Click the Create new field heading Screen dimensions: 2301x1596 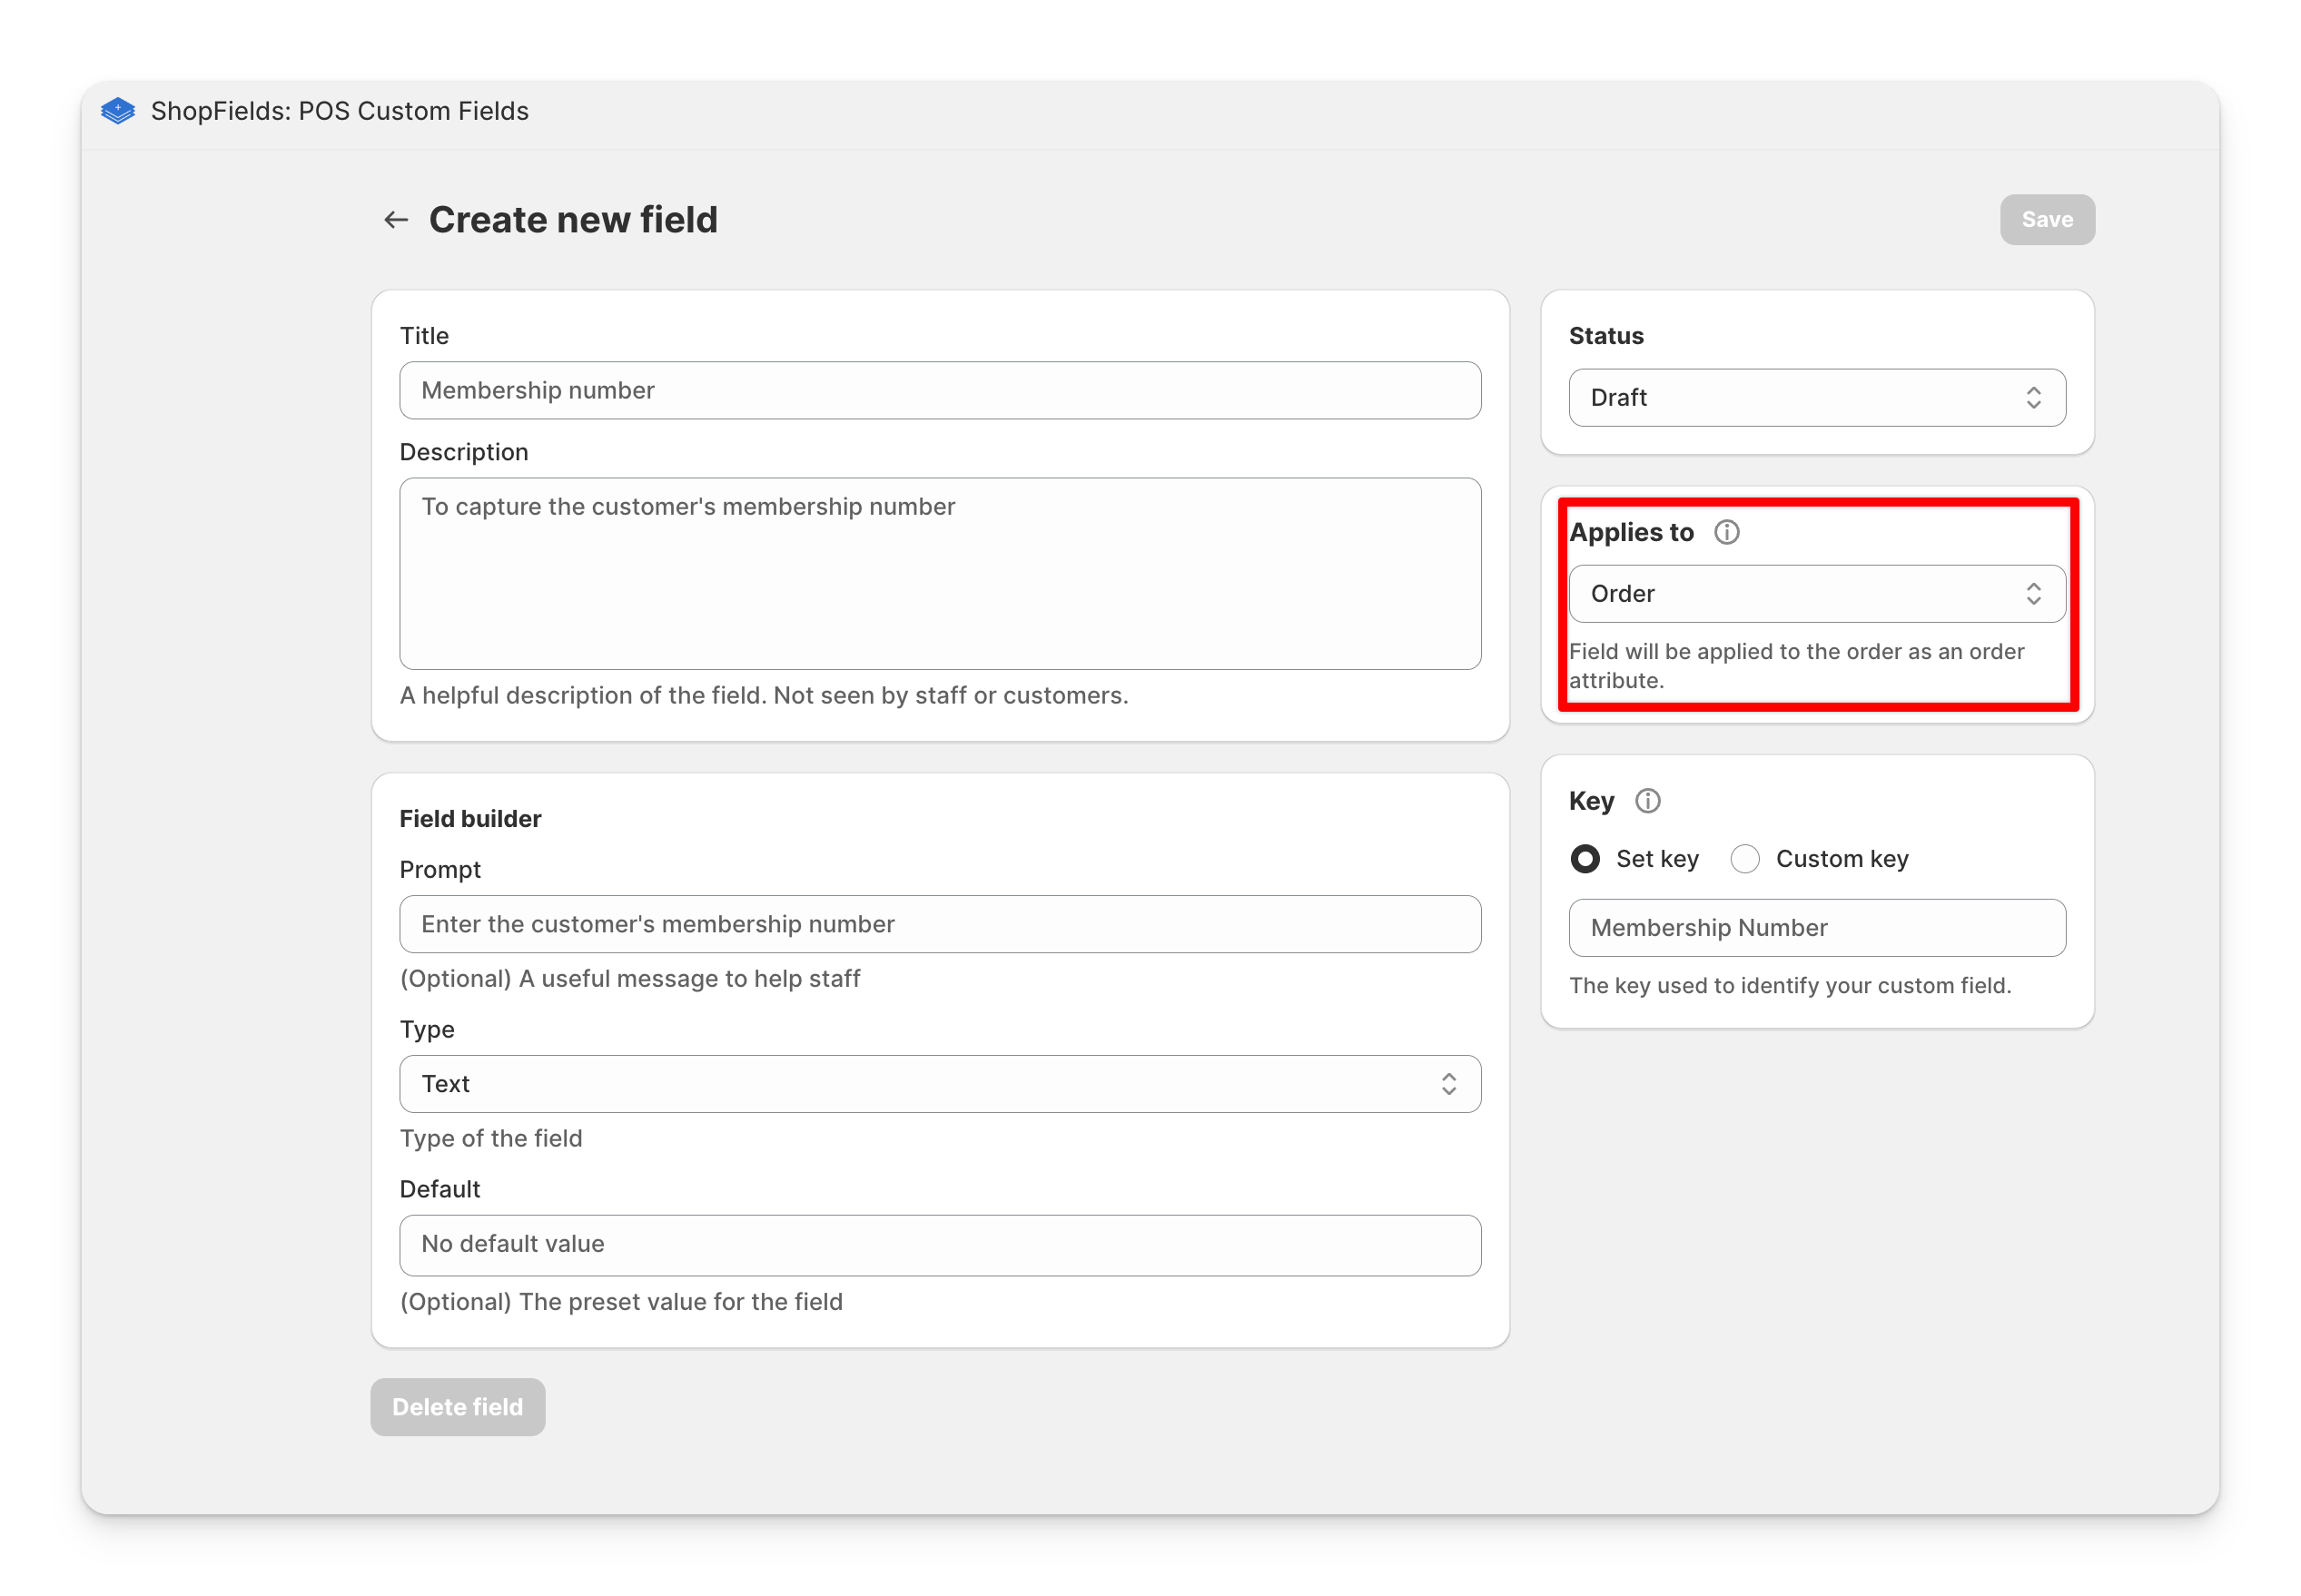click(573, 219)
